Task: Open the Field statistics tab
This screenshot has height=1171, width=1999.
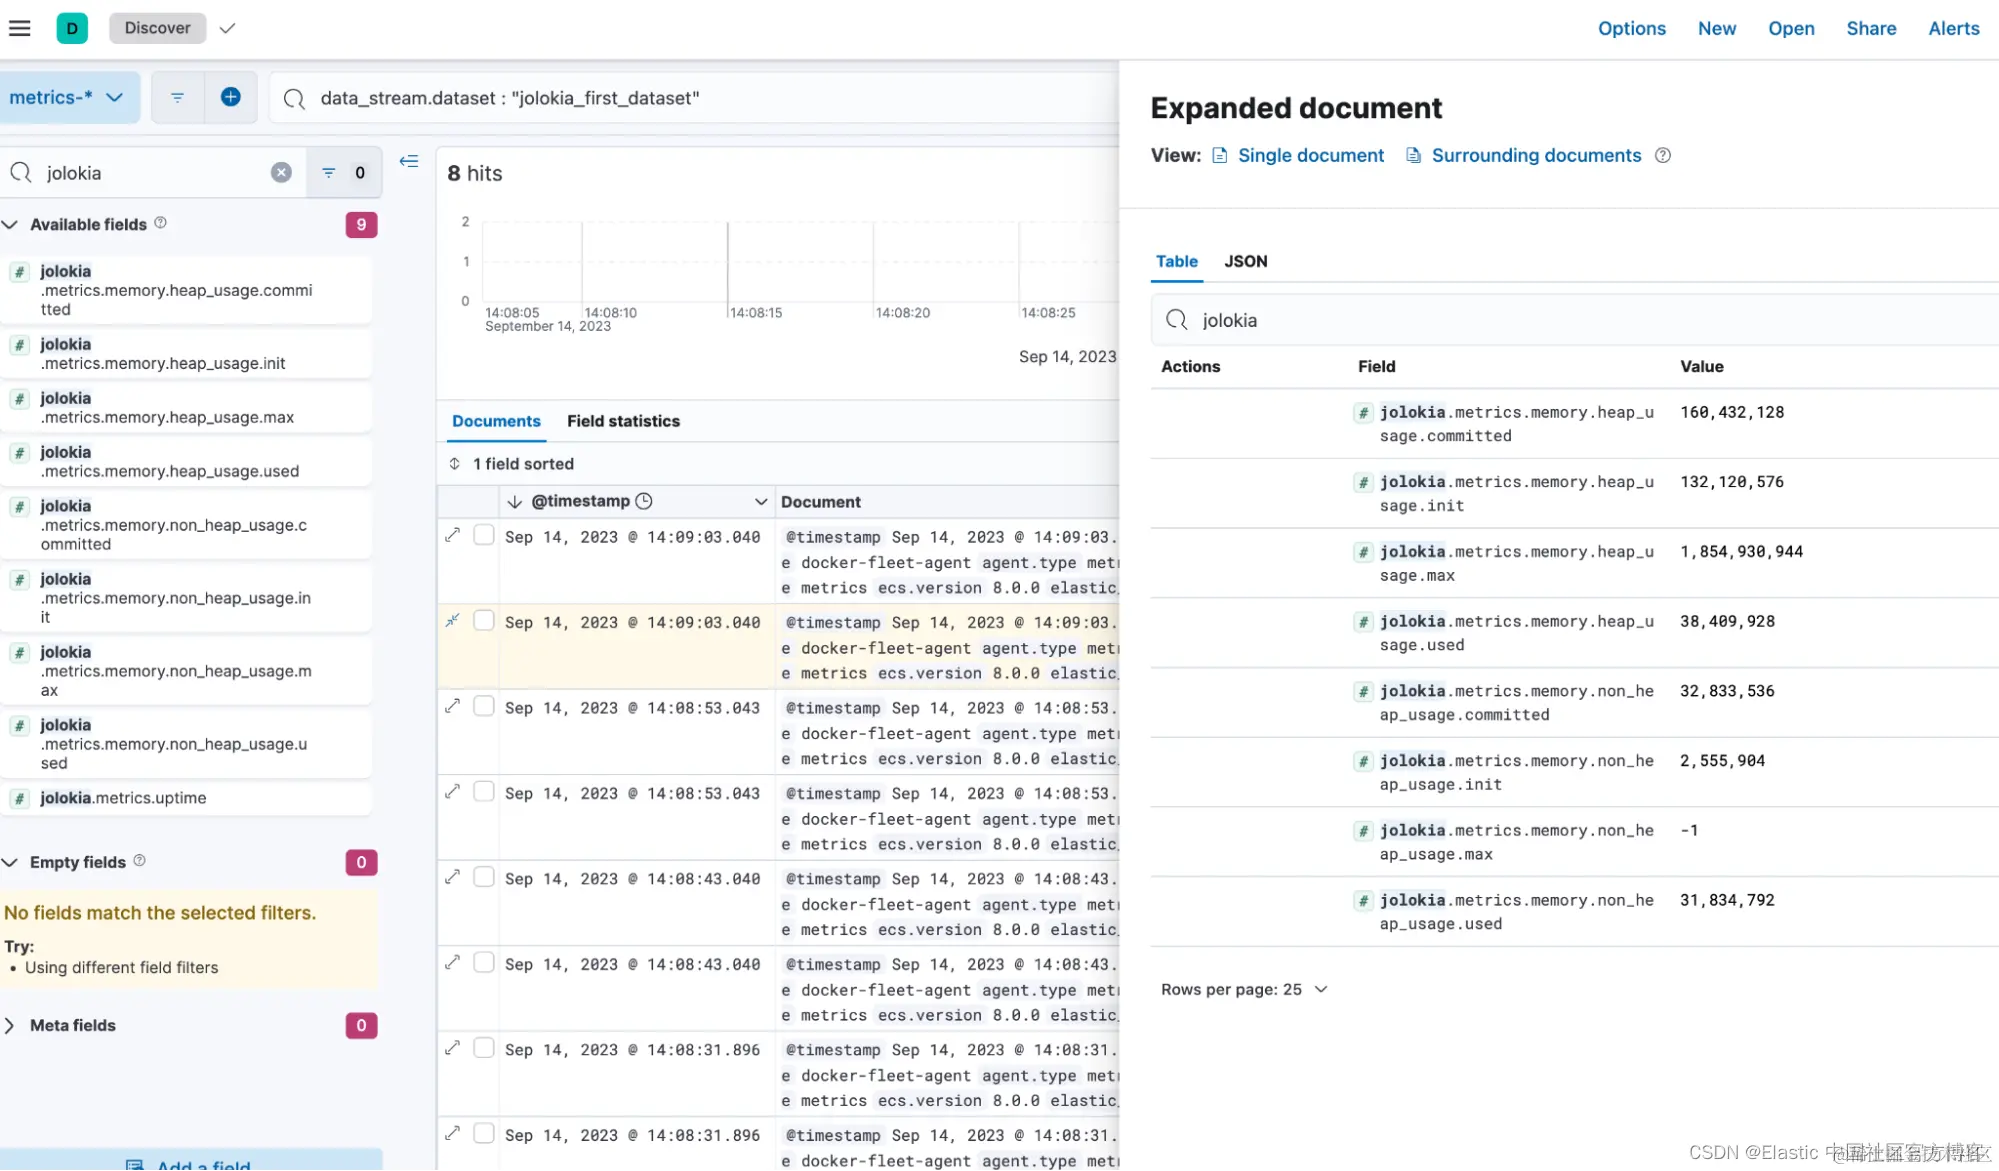Action: click(623, 421)
